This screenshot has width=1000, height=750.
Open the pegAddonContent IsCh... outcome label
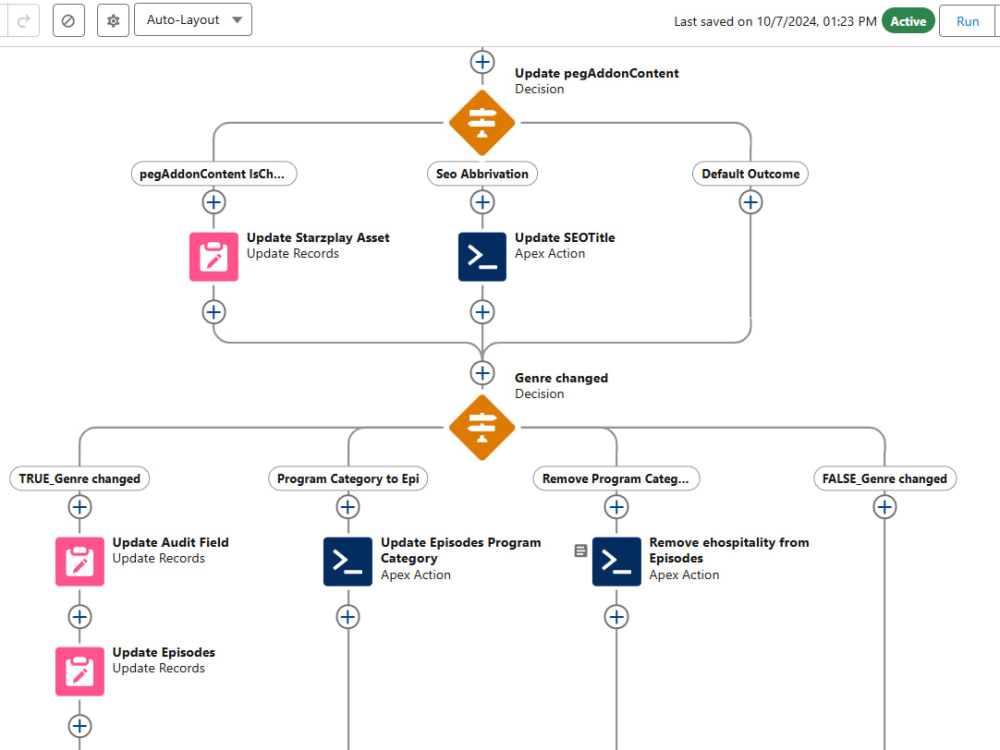pos(214,173)
